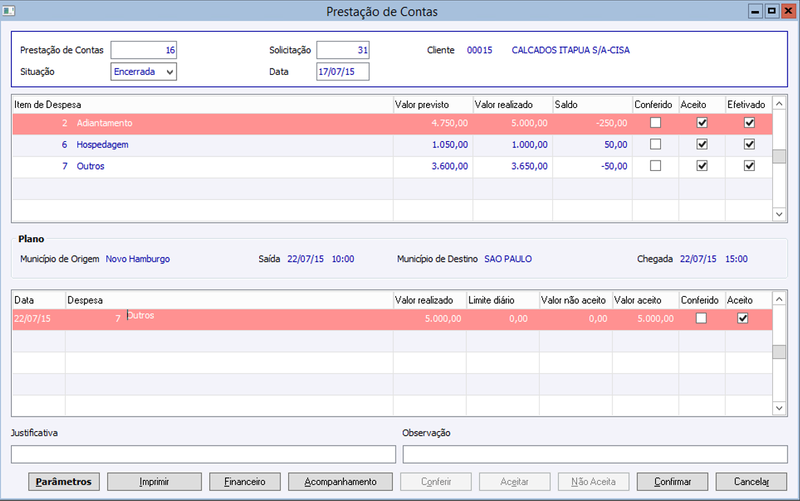
Task: Toggle Conferido checkbox for Adiantamento row
Action: pos(656,122)
